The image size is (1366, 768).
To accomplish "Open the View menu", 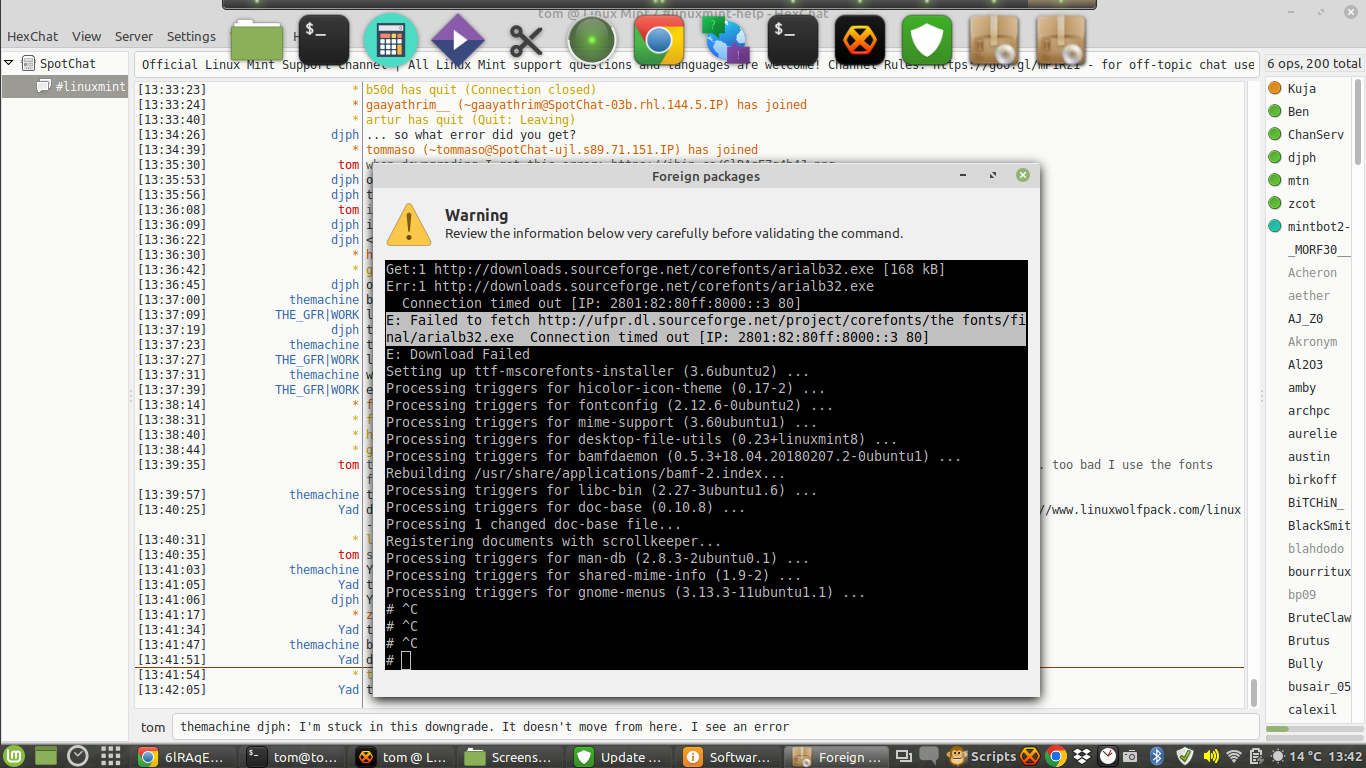I will coord(86,36).
